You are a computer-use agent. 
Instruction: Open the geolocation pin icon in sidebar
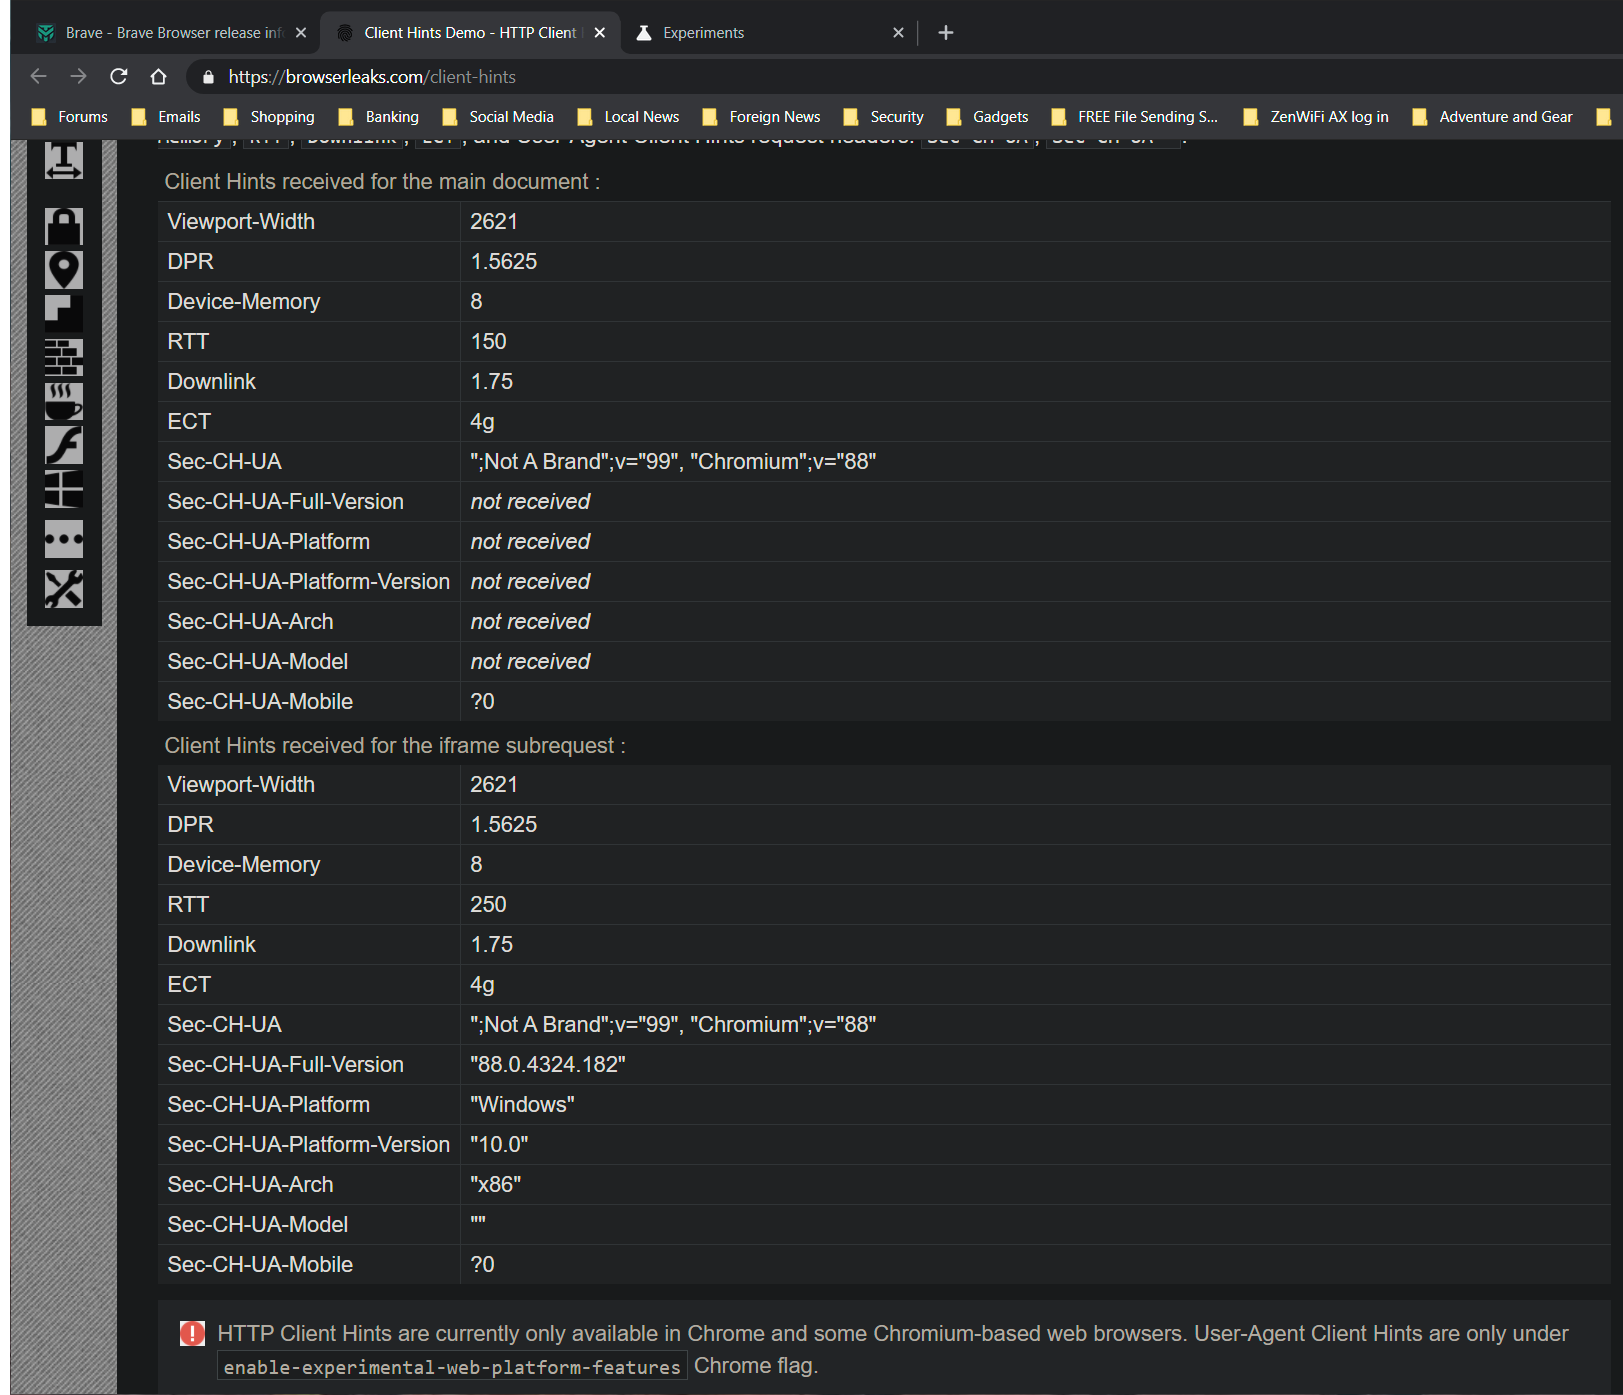[x=63, y=270]
